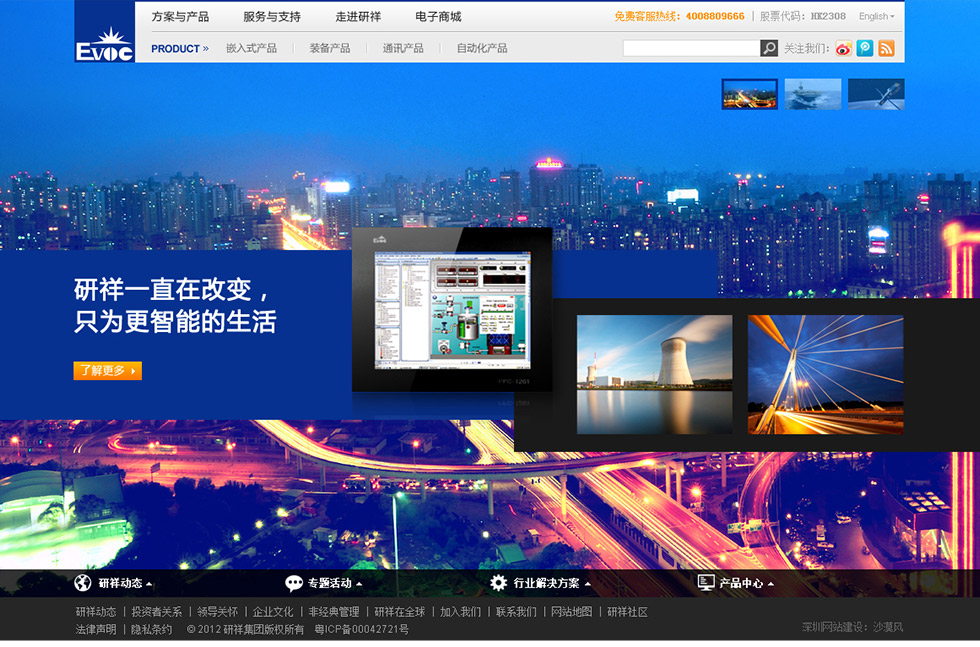The width and height of the screenshot is (980, 647).
Task: Click the EVOC logo
Action: [x=104, y=31]
